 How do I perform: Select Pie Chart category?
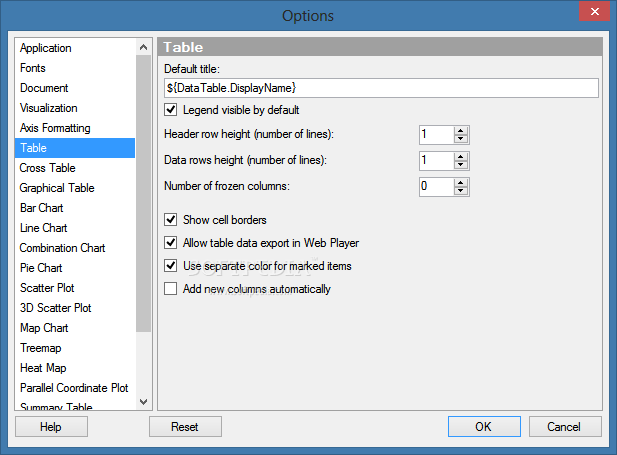coord(75,268)
